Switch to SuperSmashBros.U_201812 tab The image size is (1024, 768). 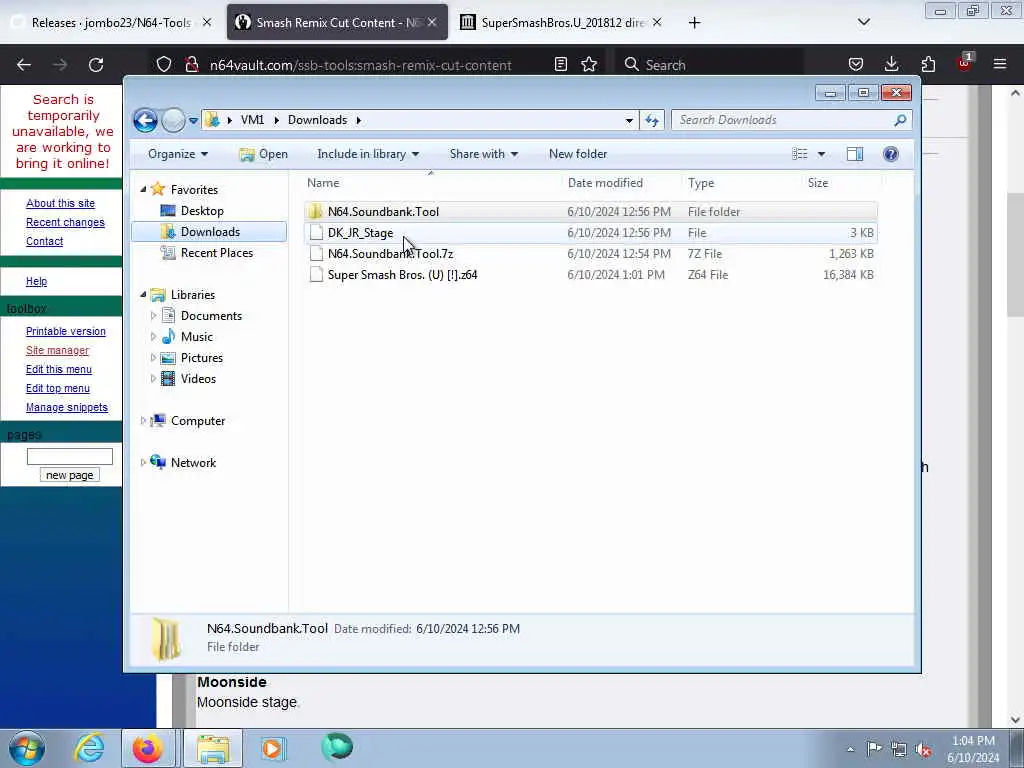click(x=563, y=23)
